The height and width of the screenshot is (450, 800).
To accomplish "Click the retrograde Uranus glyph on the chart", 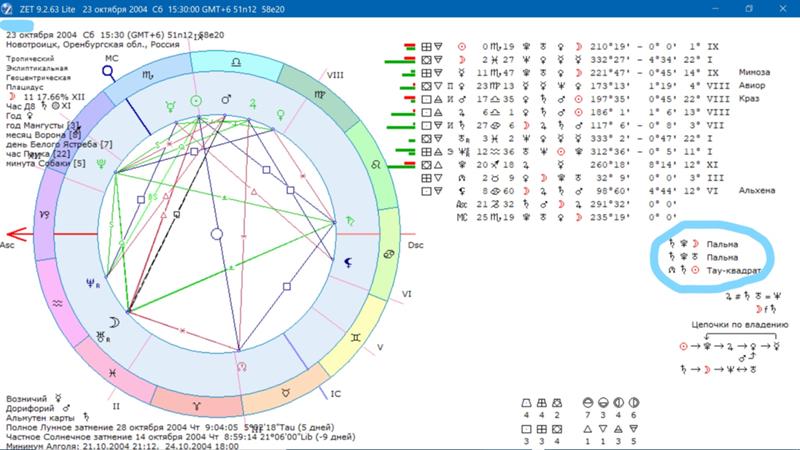I will coord(103,337).
